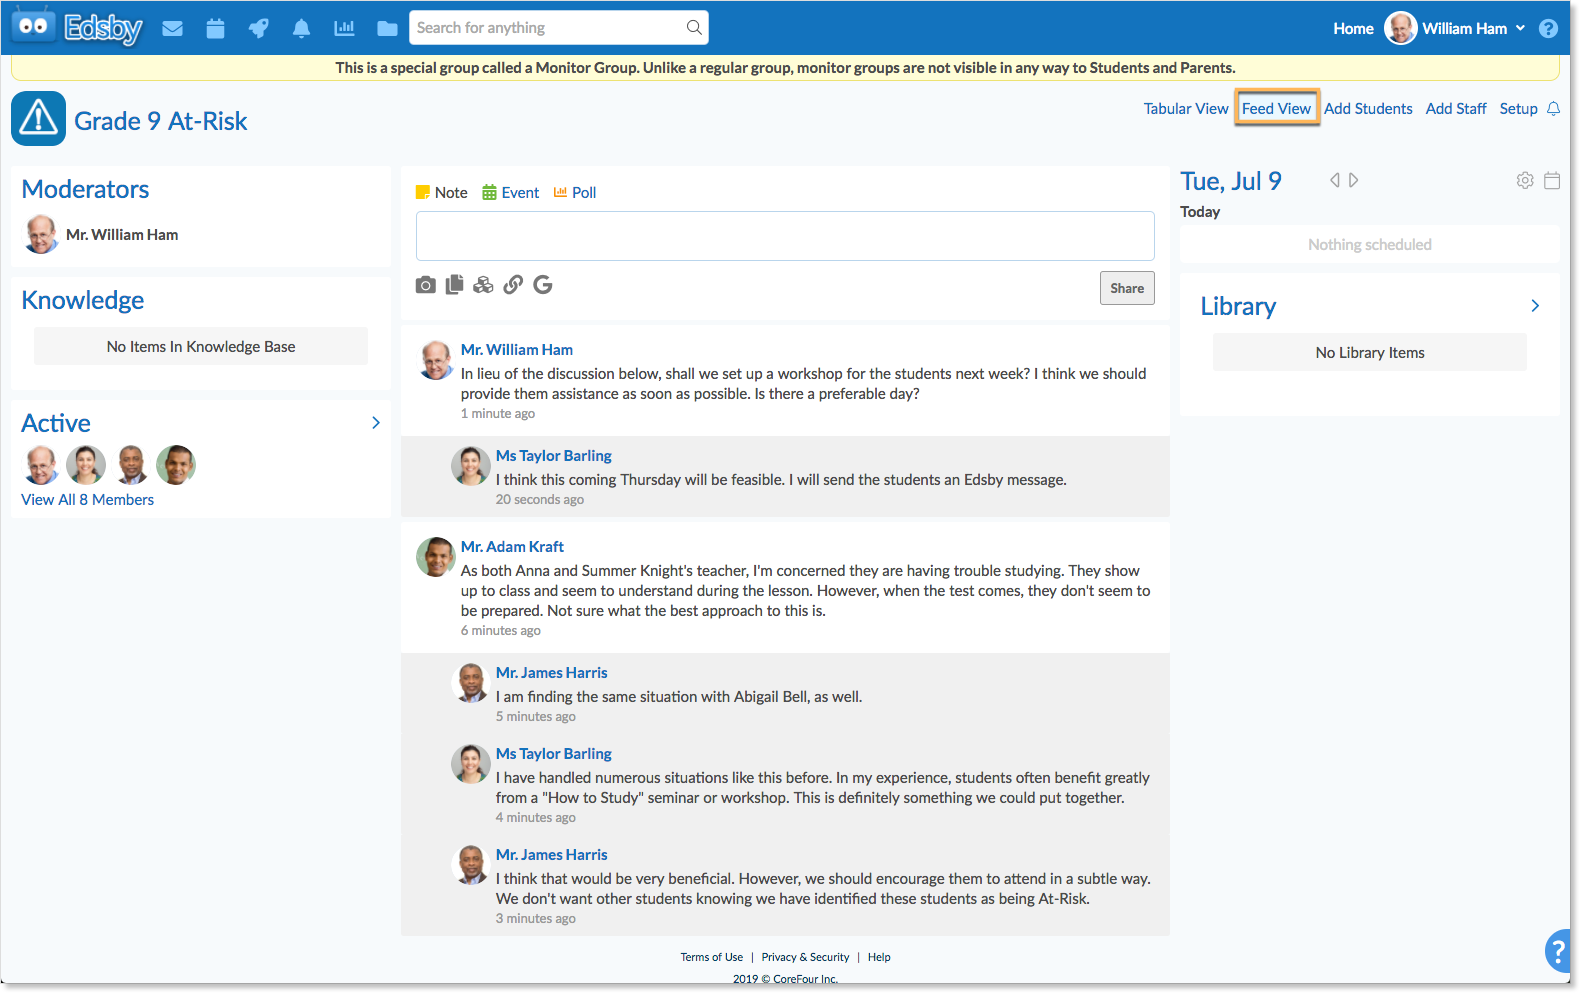This screenshot has height=994, width=1581.
Task: Click the rocket icon in the top bar
Action: 258,28
